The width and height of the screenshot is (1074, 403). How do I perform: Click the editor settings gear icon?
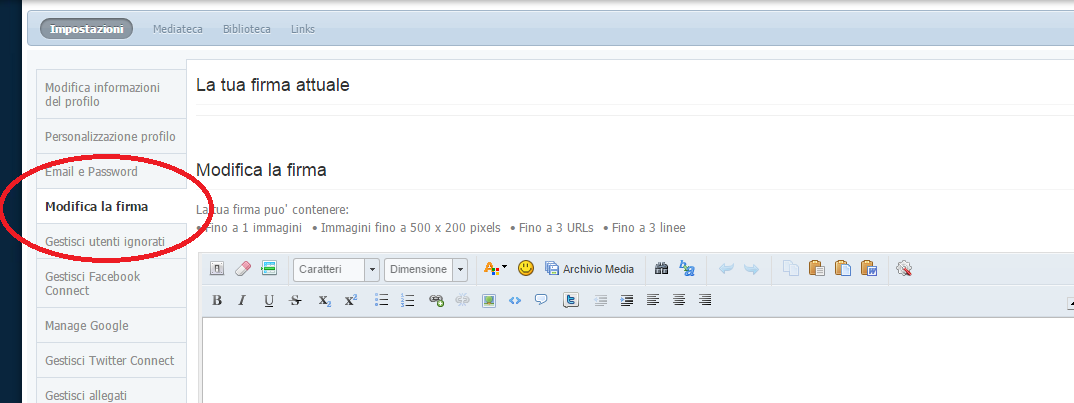pyautogui.click(x=904, y=269)
